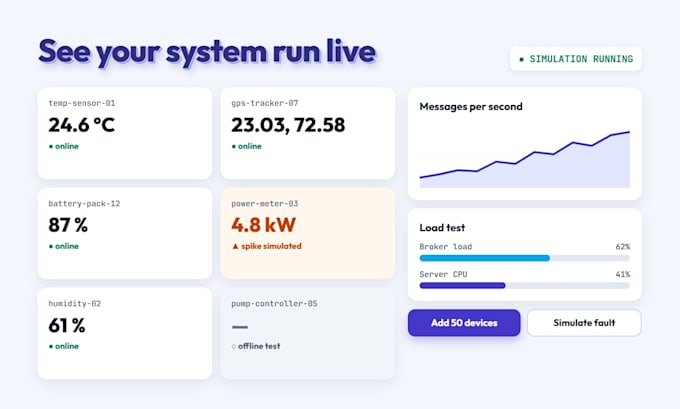Click the Messages per second line chart

point(524,159)
